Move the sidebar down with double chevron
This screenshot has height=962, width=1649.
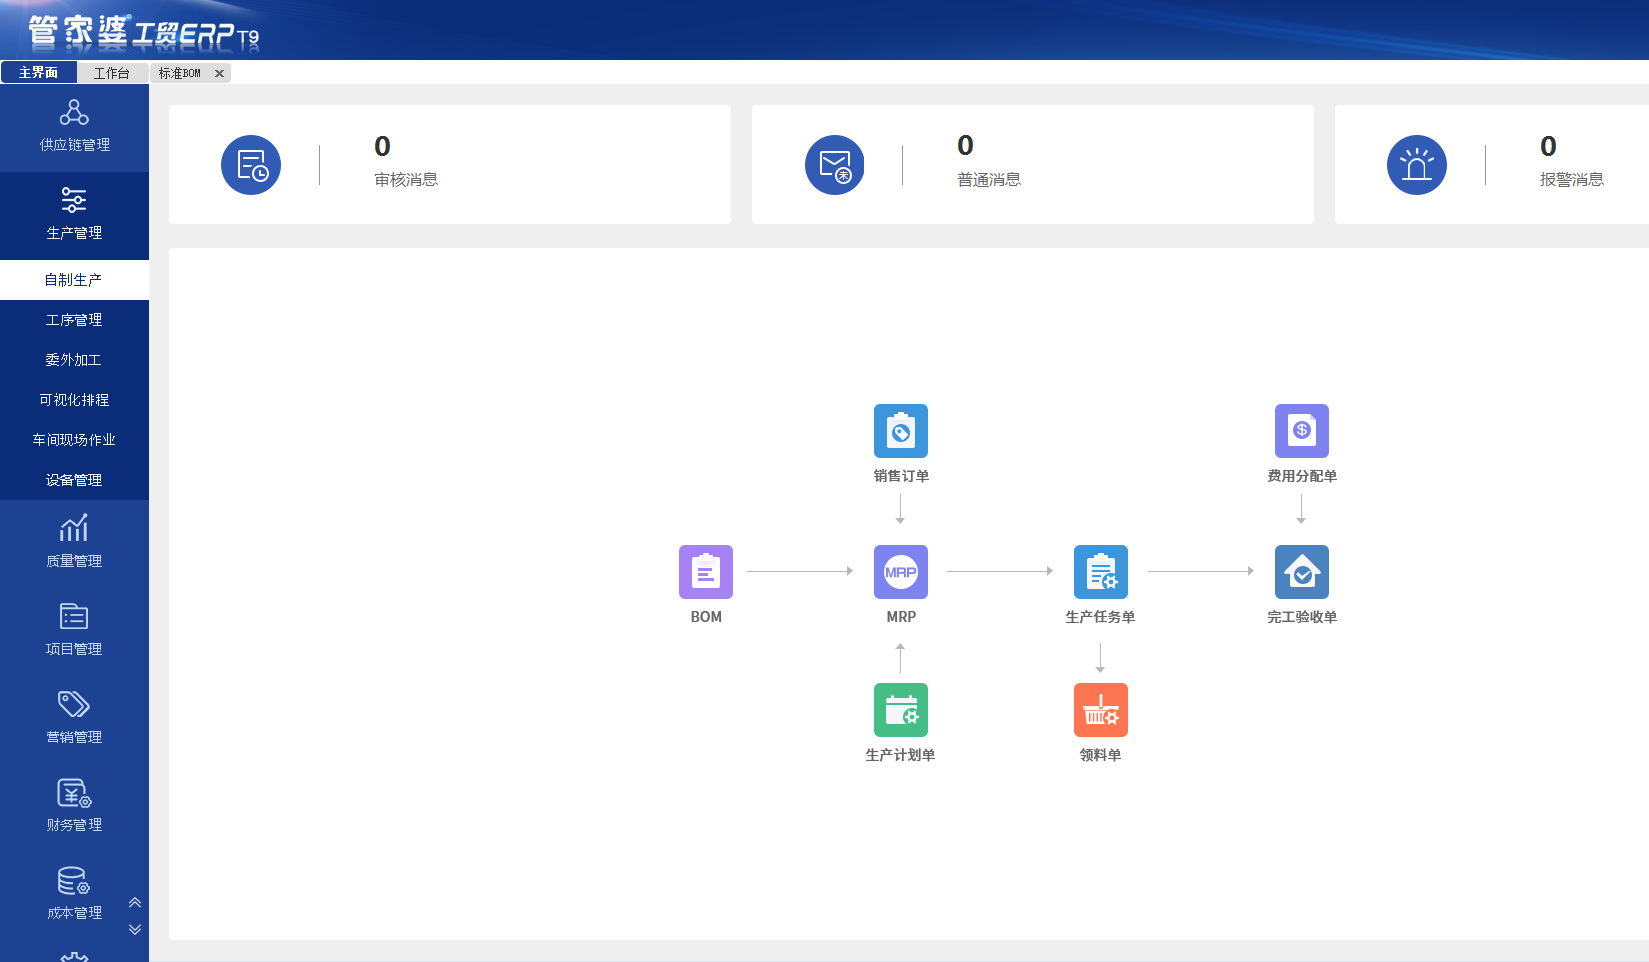click(x=135, y=929)
